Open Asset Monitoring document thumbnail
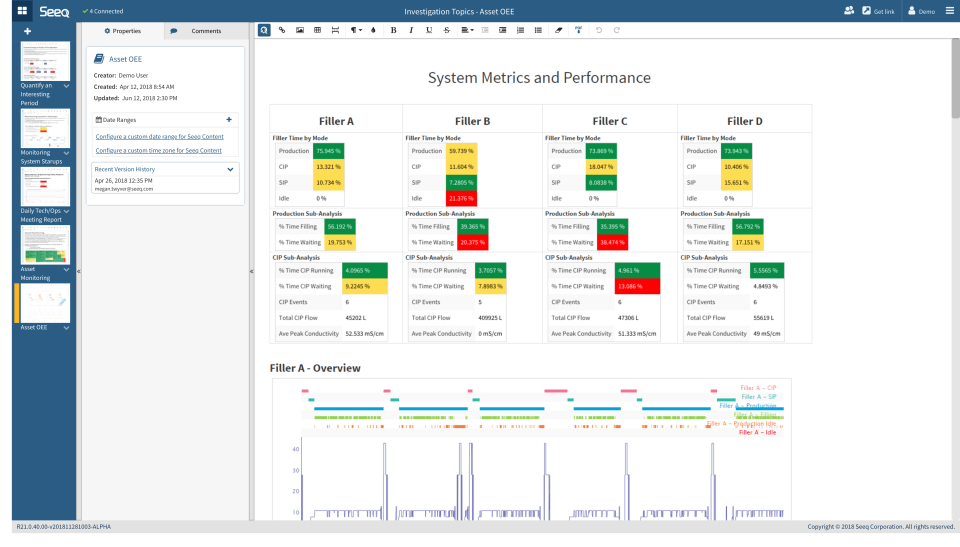The width and height of the screenshot is (960, 547). [45, 244]
